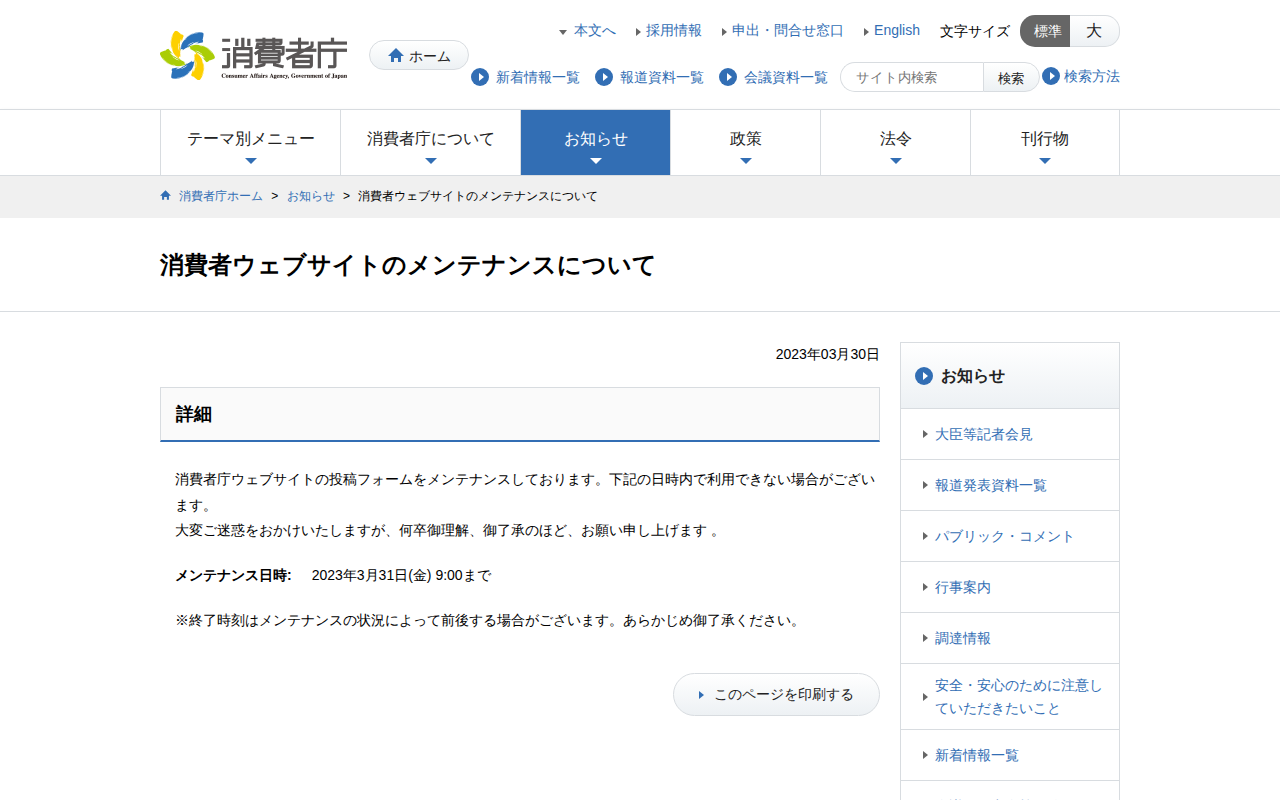1280x800 pixels.
Task: Open the 消費者庁について navigation tab
Action: (431, 142)
